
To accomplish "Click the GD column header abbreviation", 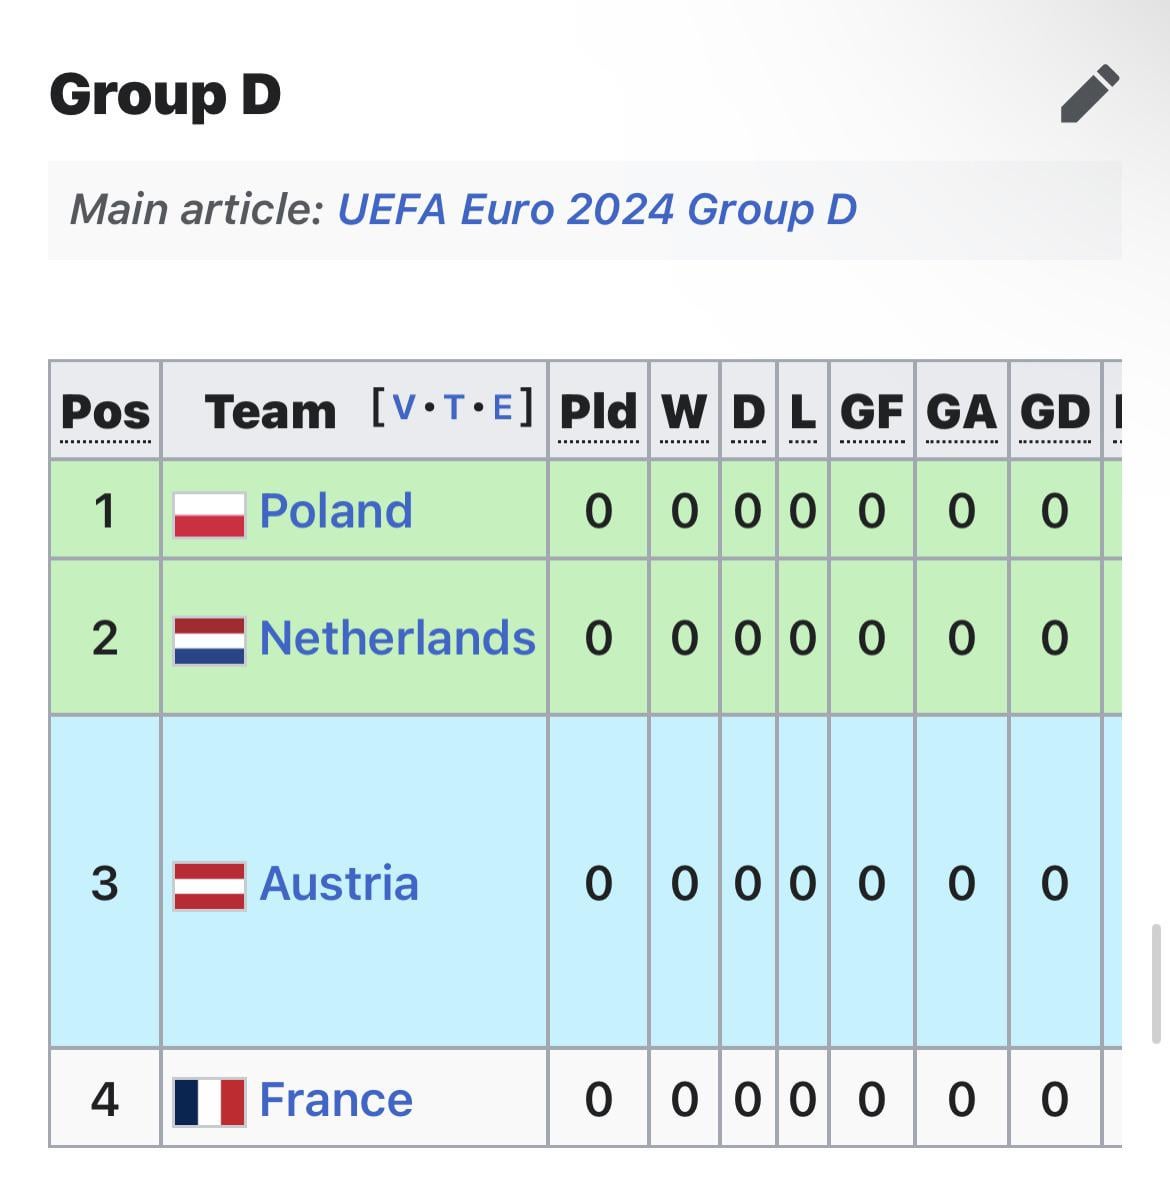I will point(1055,412).
